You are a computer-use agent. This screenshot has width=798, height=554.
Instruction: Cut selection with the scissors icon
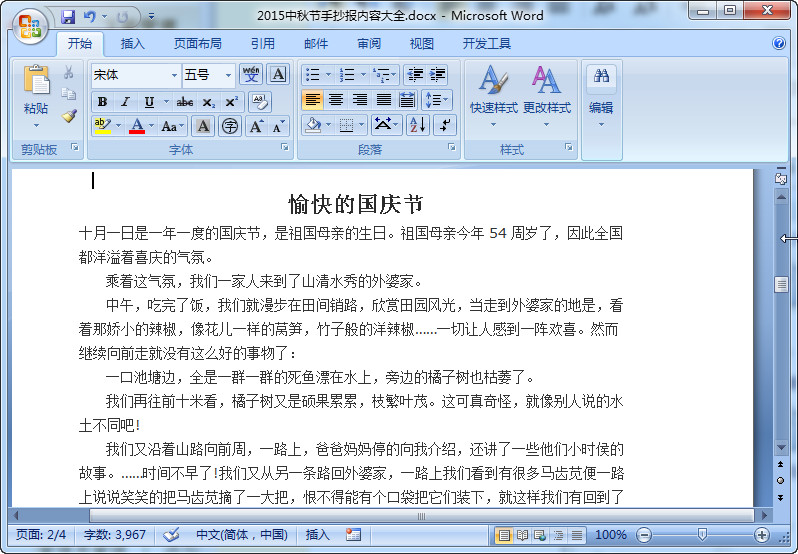pos(69,72)
